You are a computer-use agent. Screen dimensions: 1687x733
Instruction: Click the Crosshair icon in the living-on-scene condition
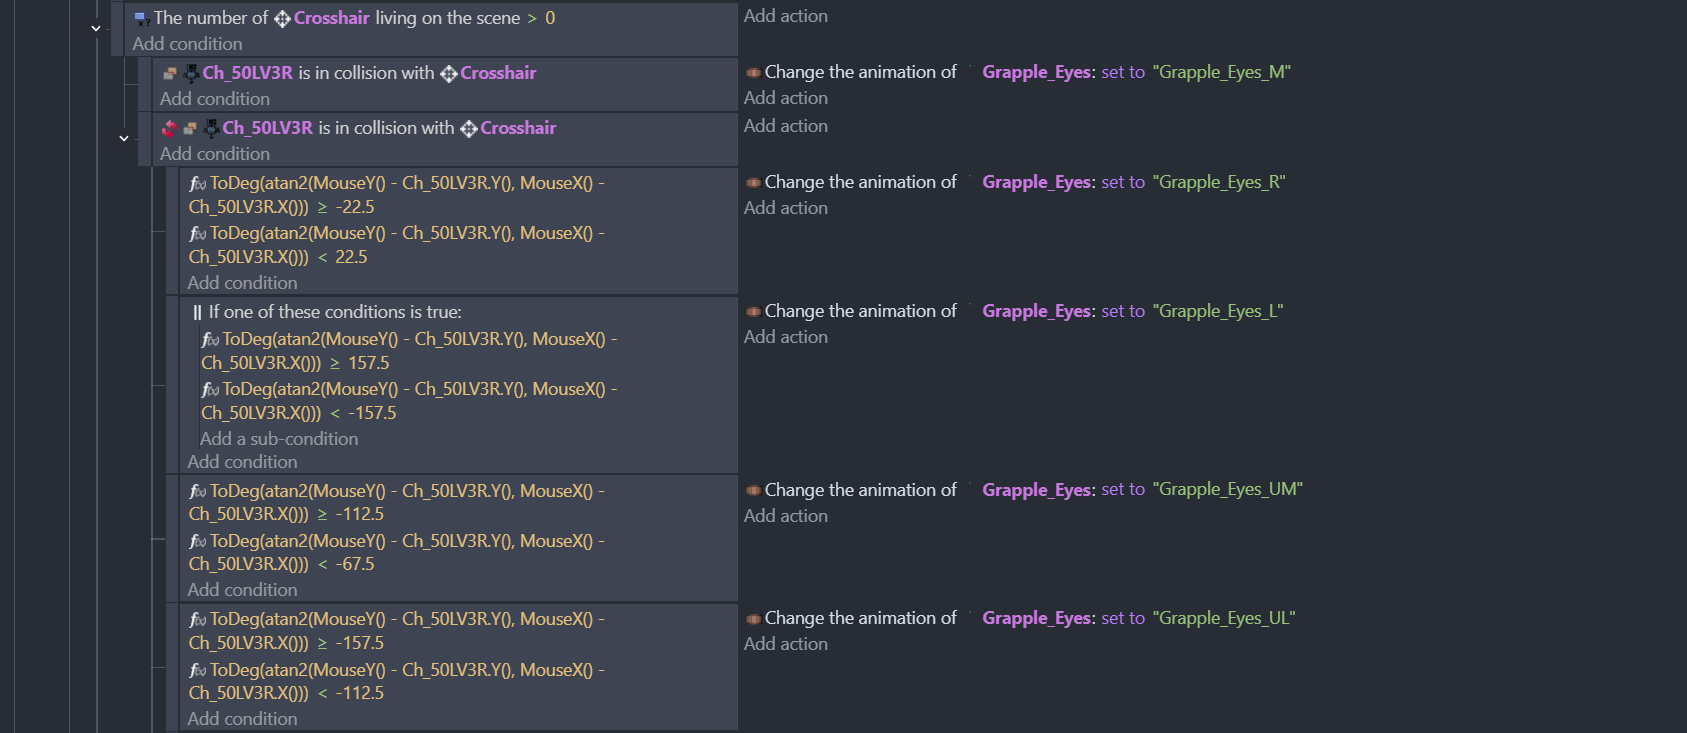(x=282, y=19)
